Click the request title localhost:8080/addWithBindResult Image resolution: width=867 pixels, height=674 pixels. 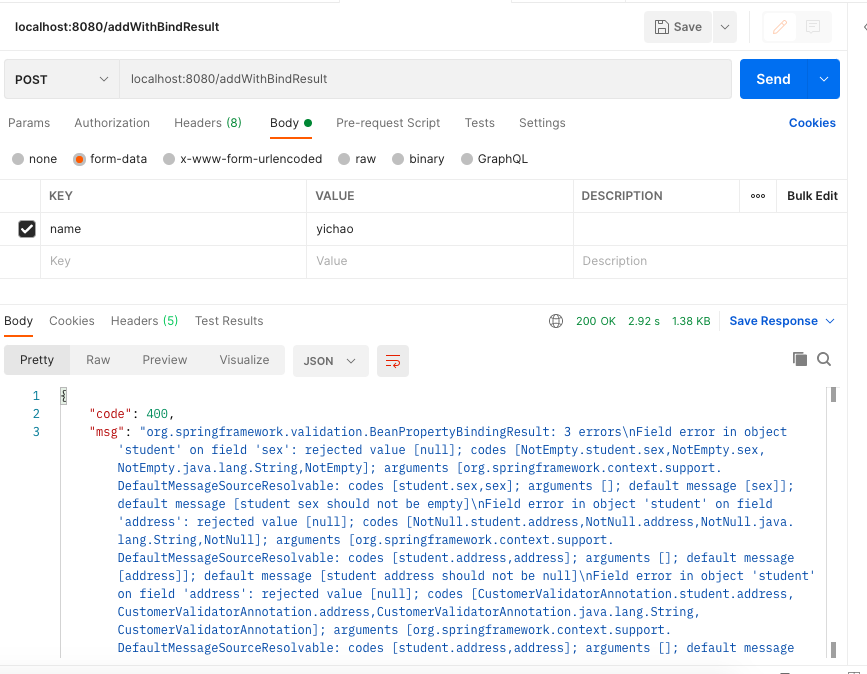click(x=117, y=27)
